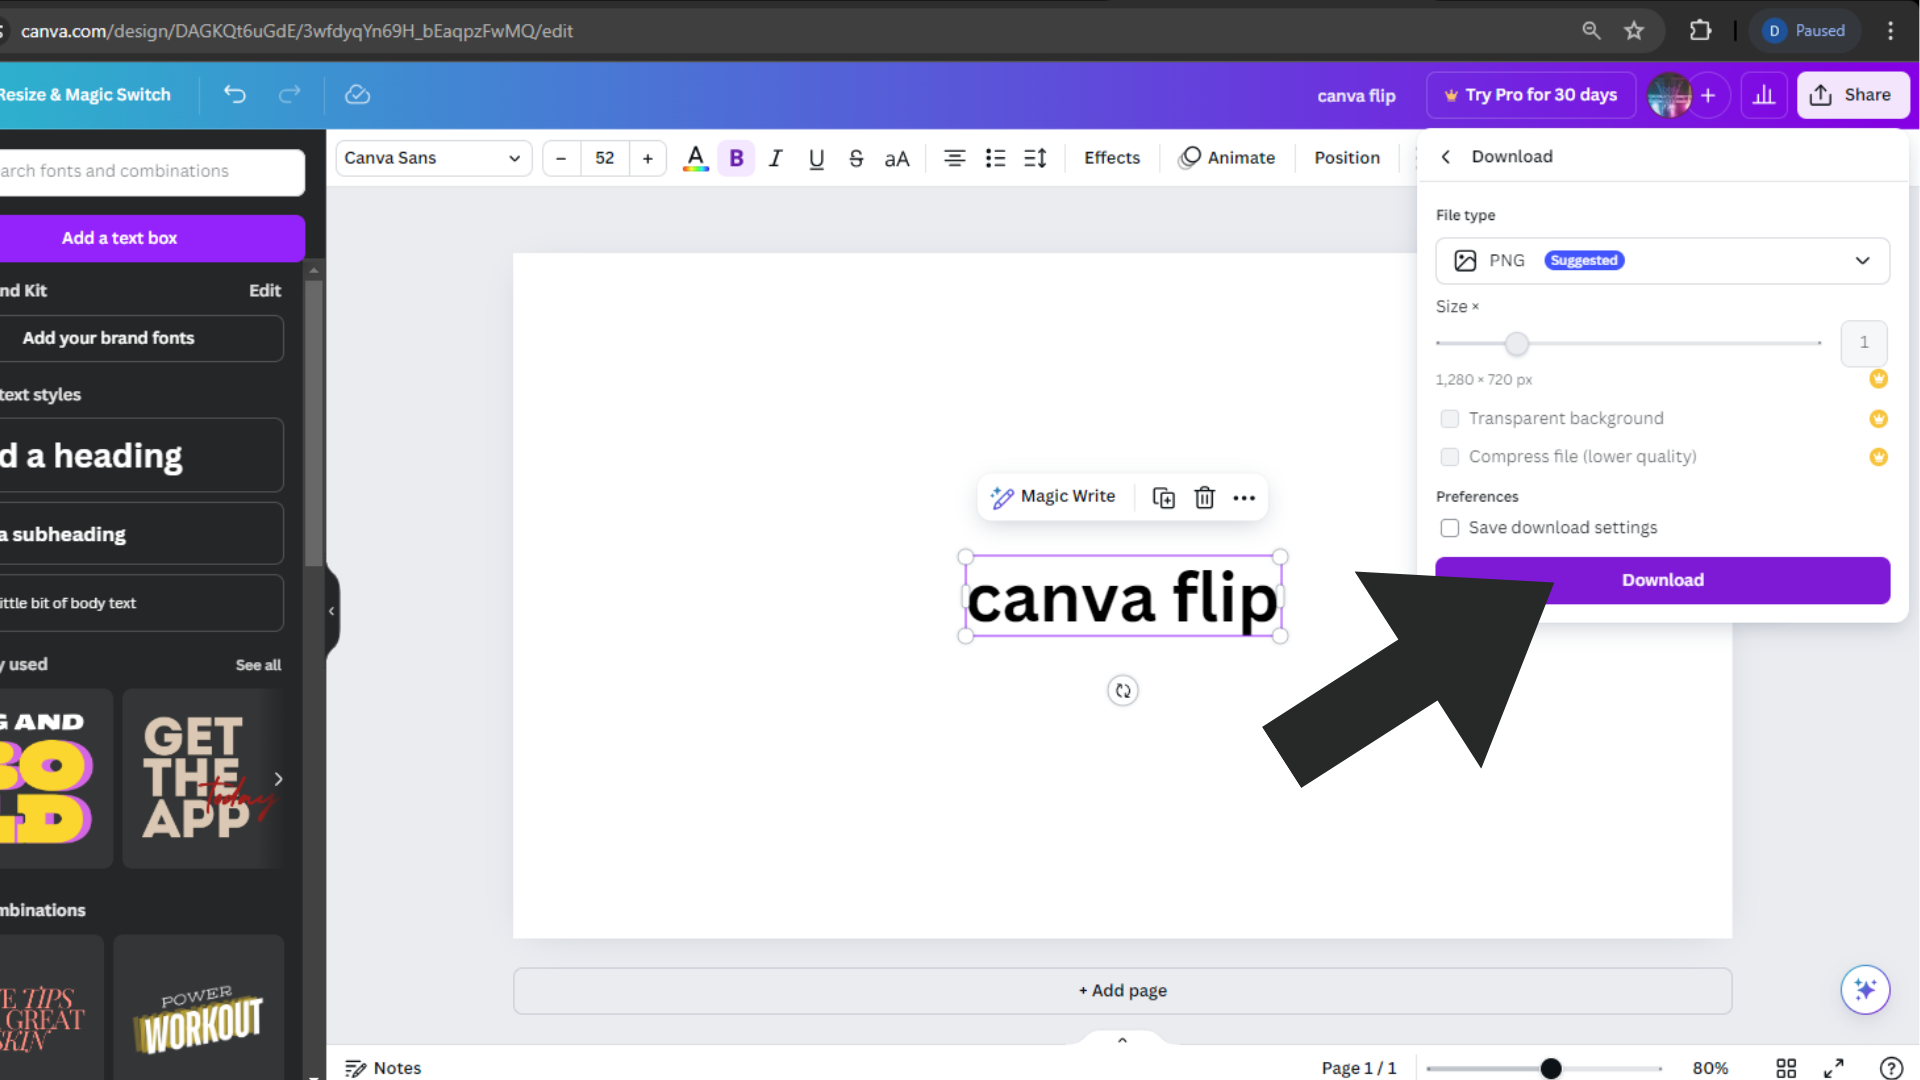The width and height of the screenshot is (1920, 1080).
Task: Delete the selected text element
Action: coord(1204,498)
